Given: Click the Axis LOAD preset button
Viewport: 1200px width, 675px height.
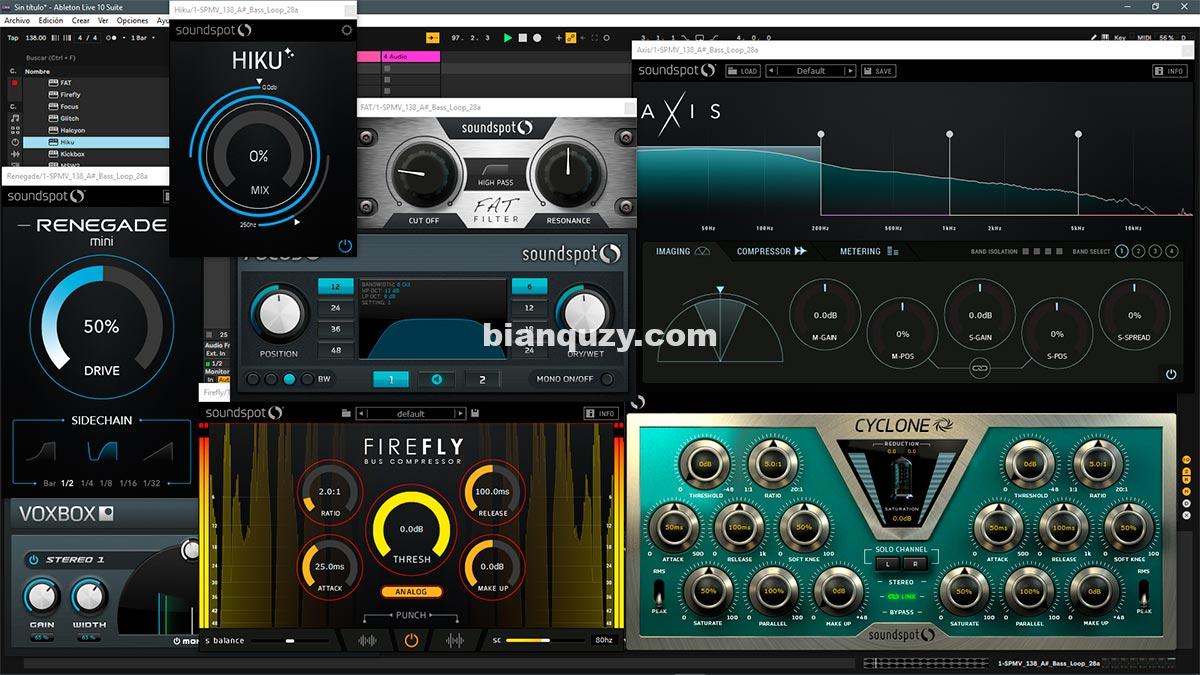Looking at the screenshot, I should coord(743,71).
